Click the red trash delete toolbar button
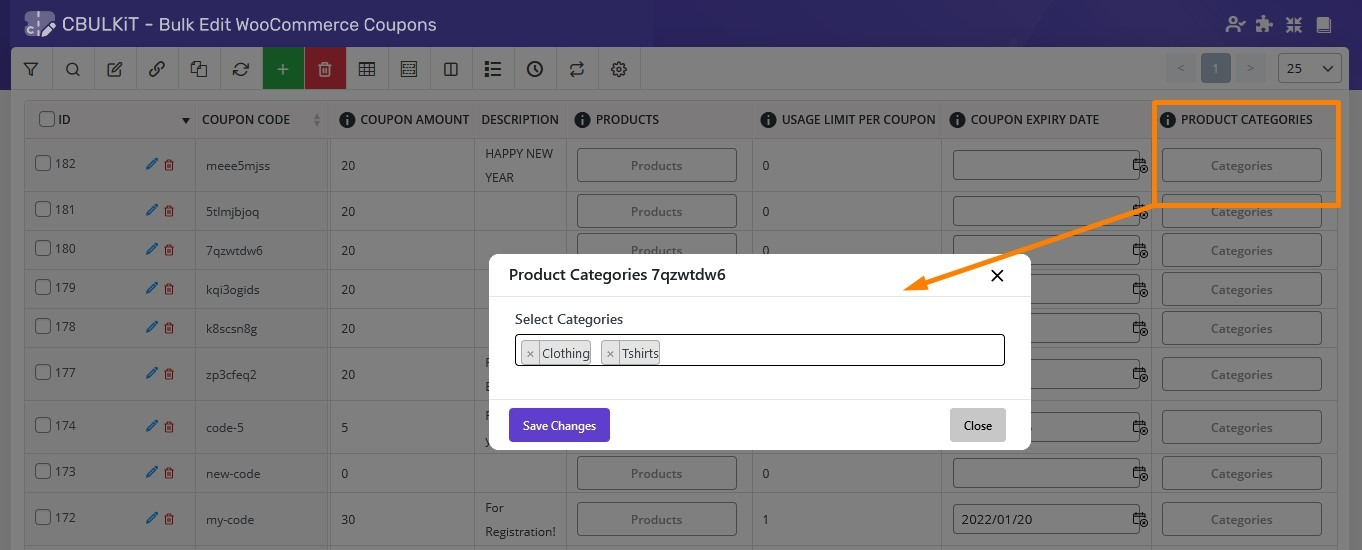1362x550 pixels. (325, 69)
